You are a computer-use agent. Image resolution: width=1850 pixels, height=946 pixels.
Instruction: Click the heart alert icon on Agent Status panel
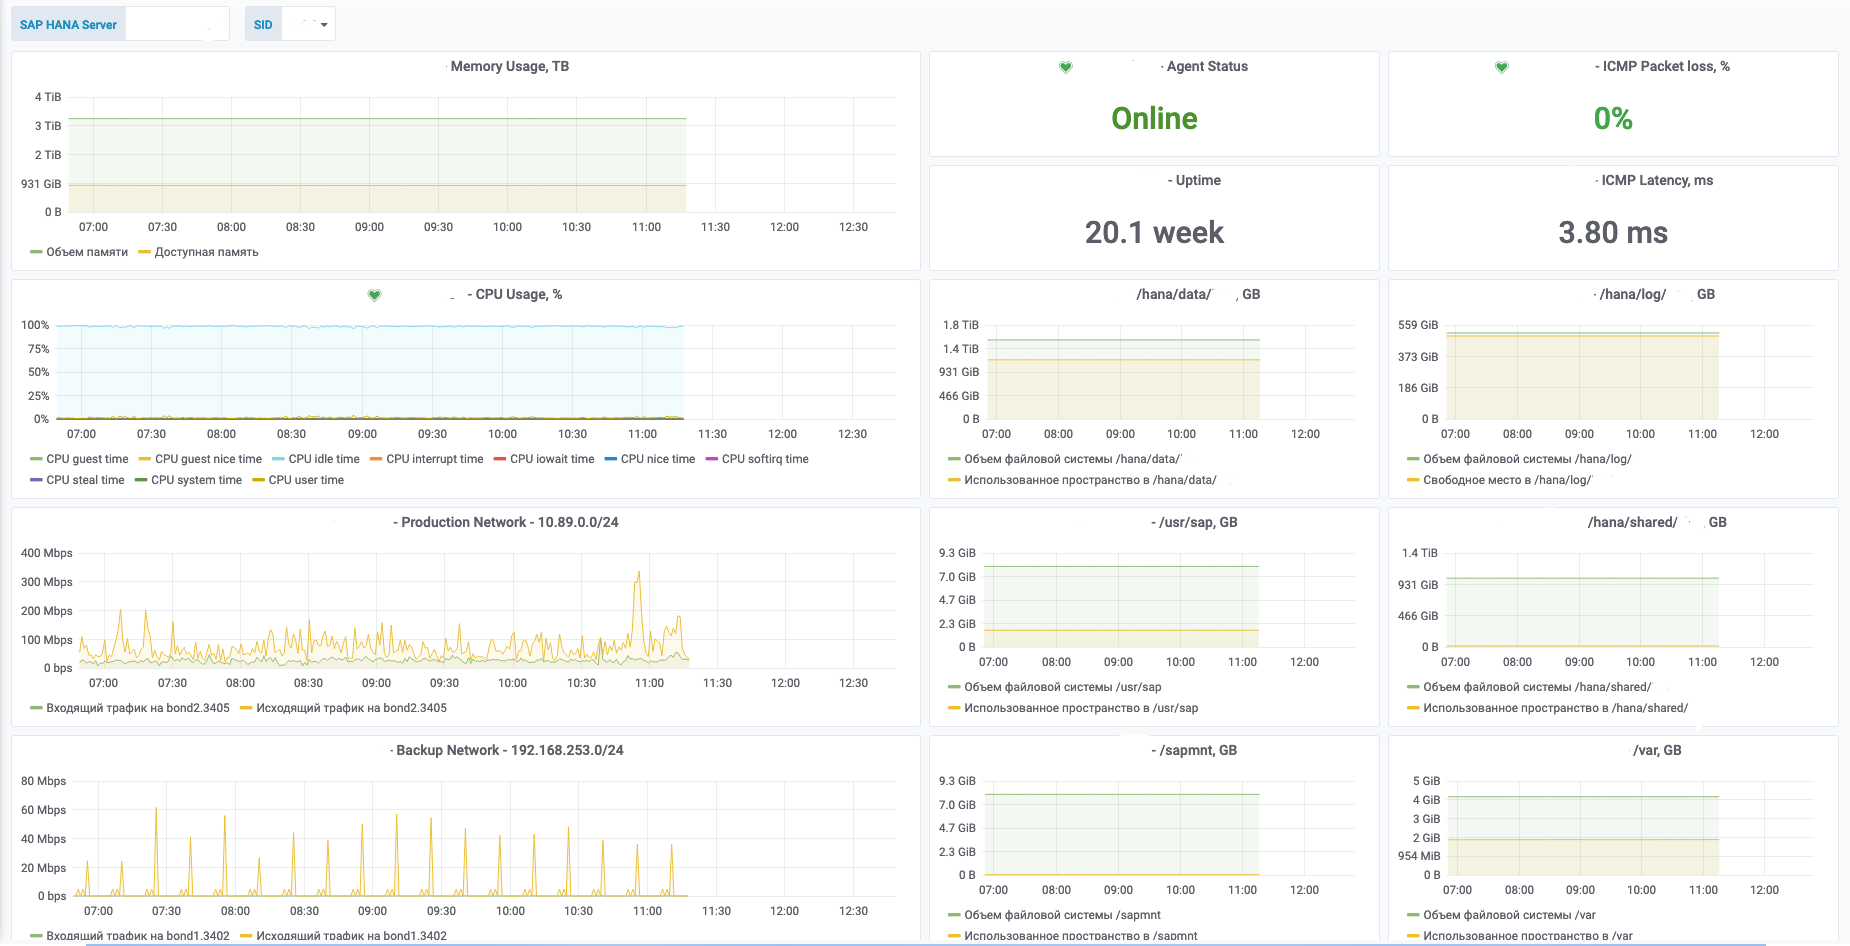tap(1065, 67)
